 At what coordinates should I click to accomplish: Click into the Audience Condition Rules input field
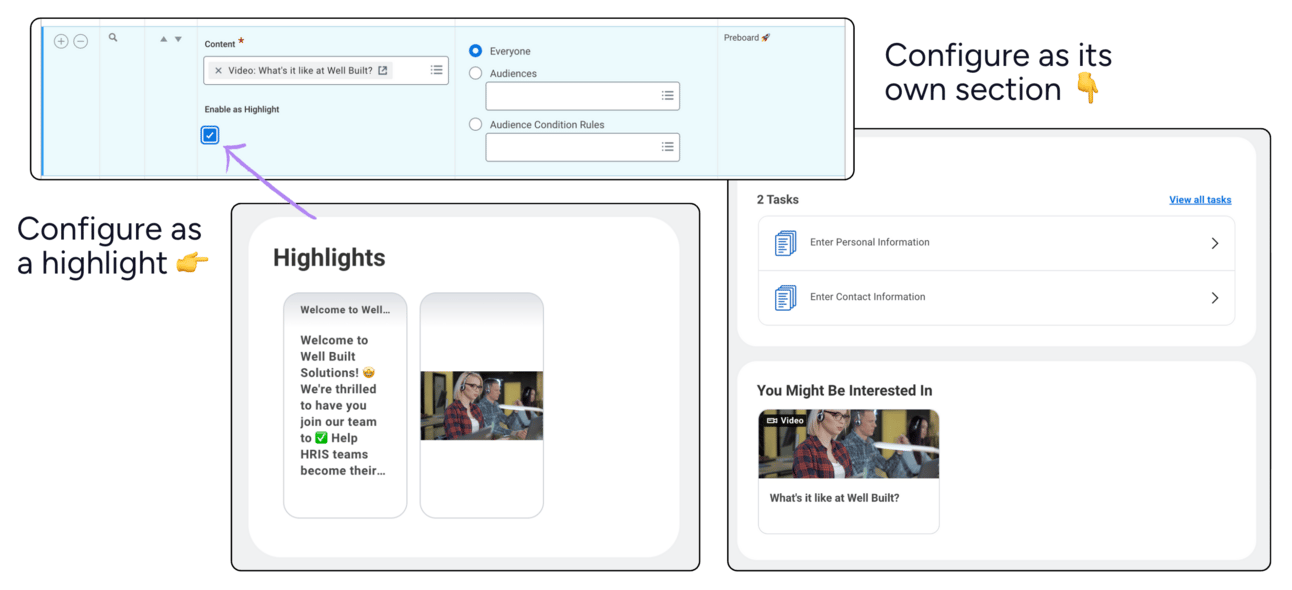[x=582, y=147]
